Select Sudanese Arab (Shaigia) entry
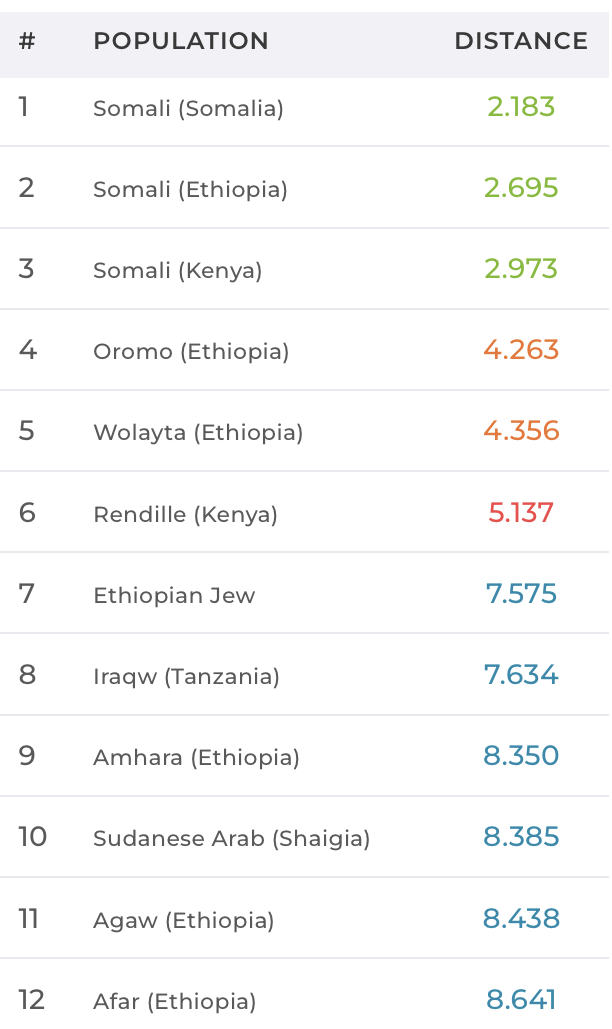This screenshot has height=1029, width=612. click(232, 838)
